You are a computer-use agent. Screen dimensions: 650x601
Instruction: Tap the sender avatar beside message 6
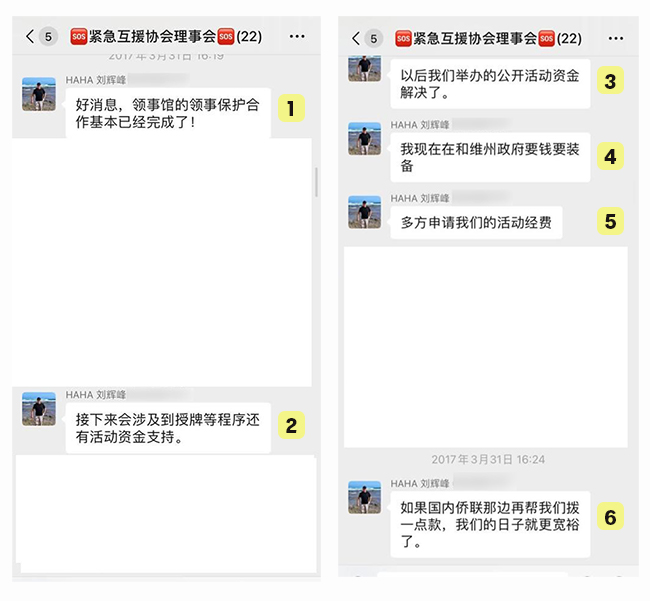364,497
